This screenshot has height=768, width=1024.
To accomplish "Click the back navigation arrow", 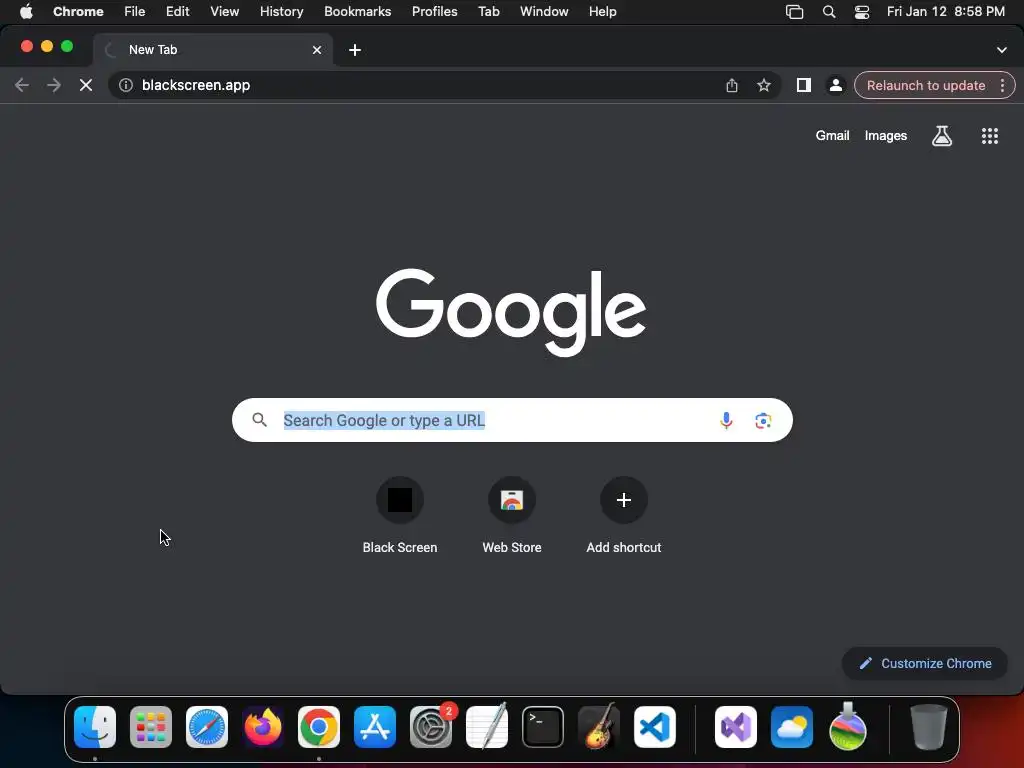I will click(22, 85).
